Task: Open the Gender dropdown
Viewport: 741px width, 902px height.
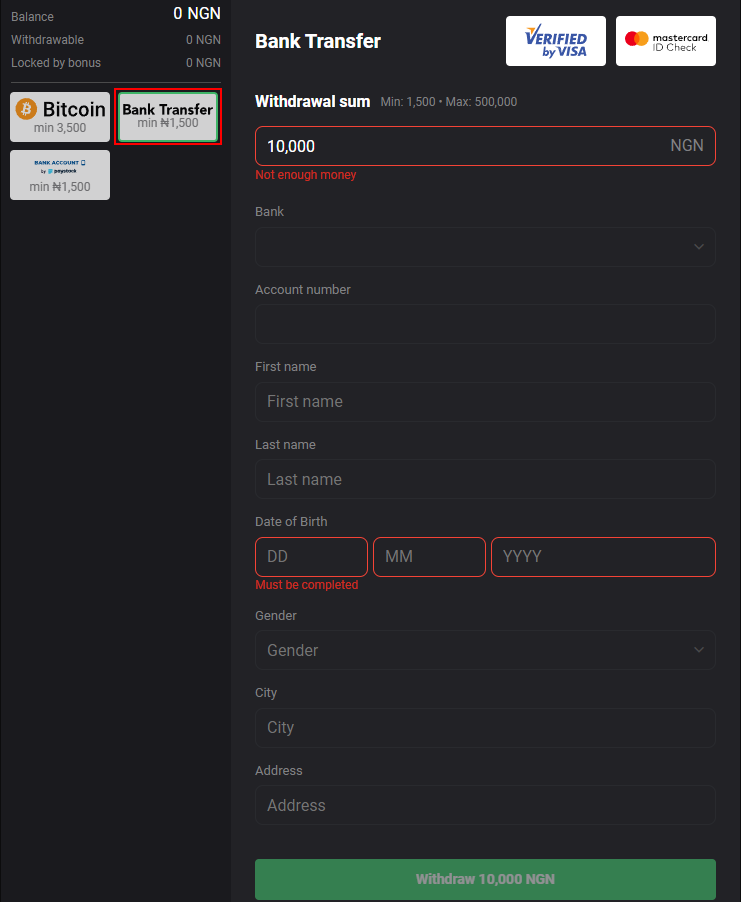Action: (485, 650)
